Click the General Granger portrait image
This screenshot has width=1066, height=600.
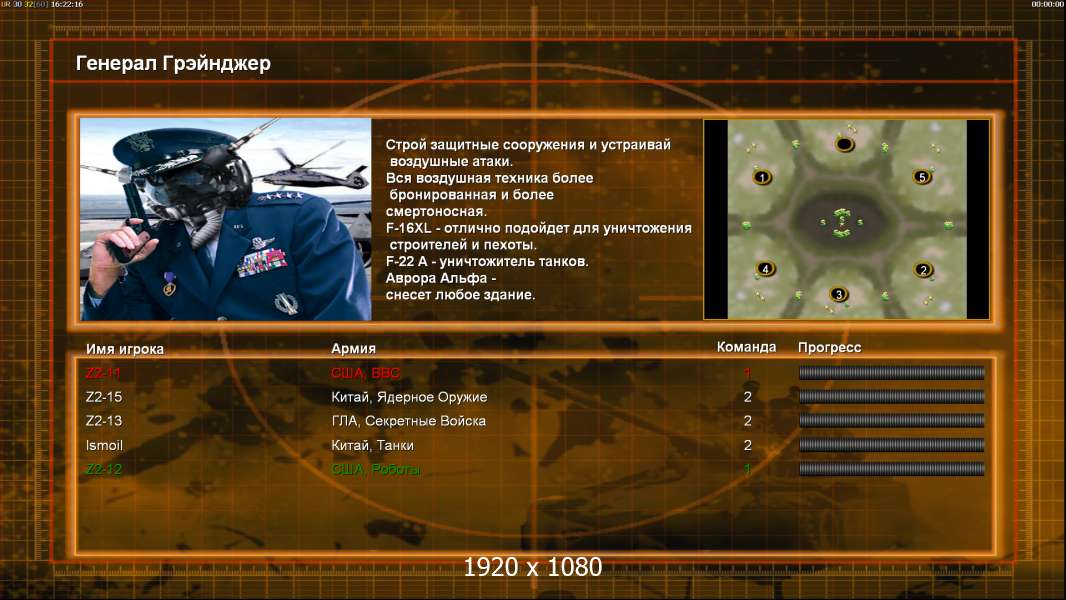click(x=226, y=219)
